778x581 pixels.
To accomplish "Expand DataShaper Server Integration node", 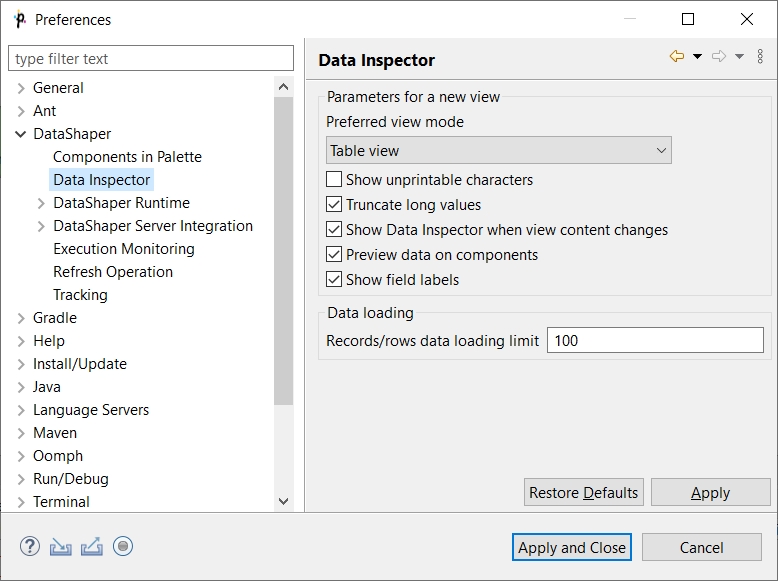I will coord(41,226).
